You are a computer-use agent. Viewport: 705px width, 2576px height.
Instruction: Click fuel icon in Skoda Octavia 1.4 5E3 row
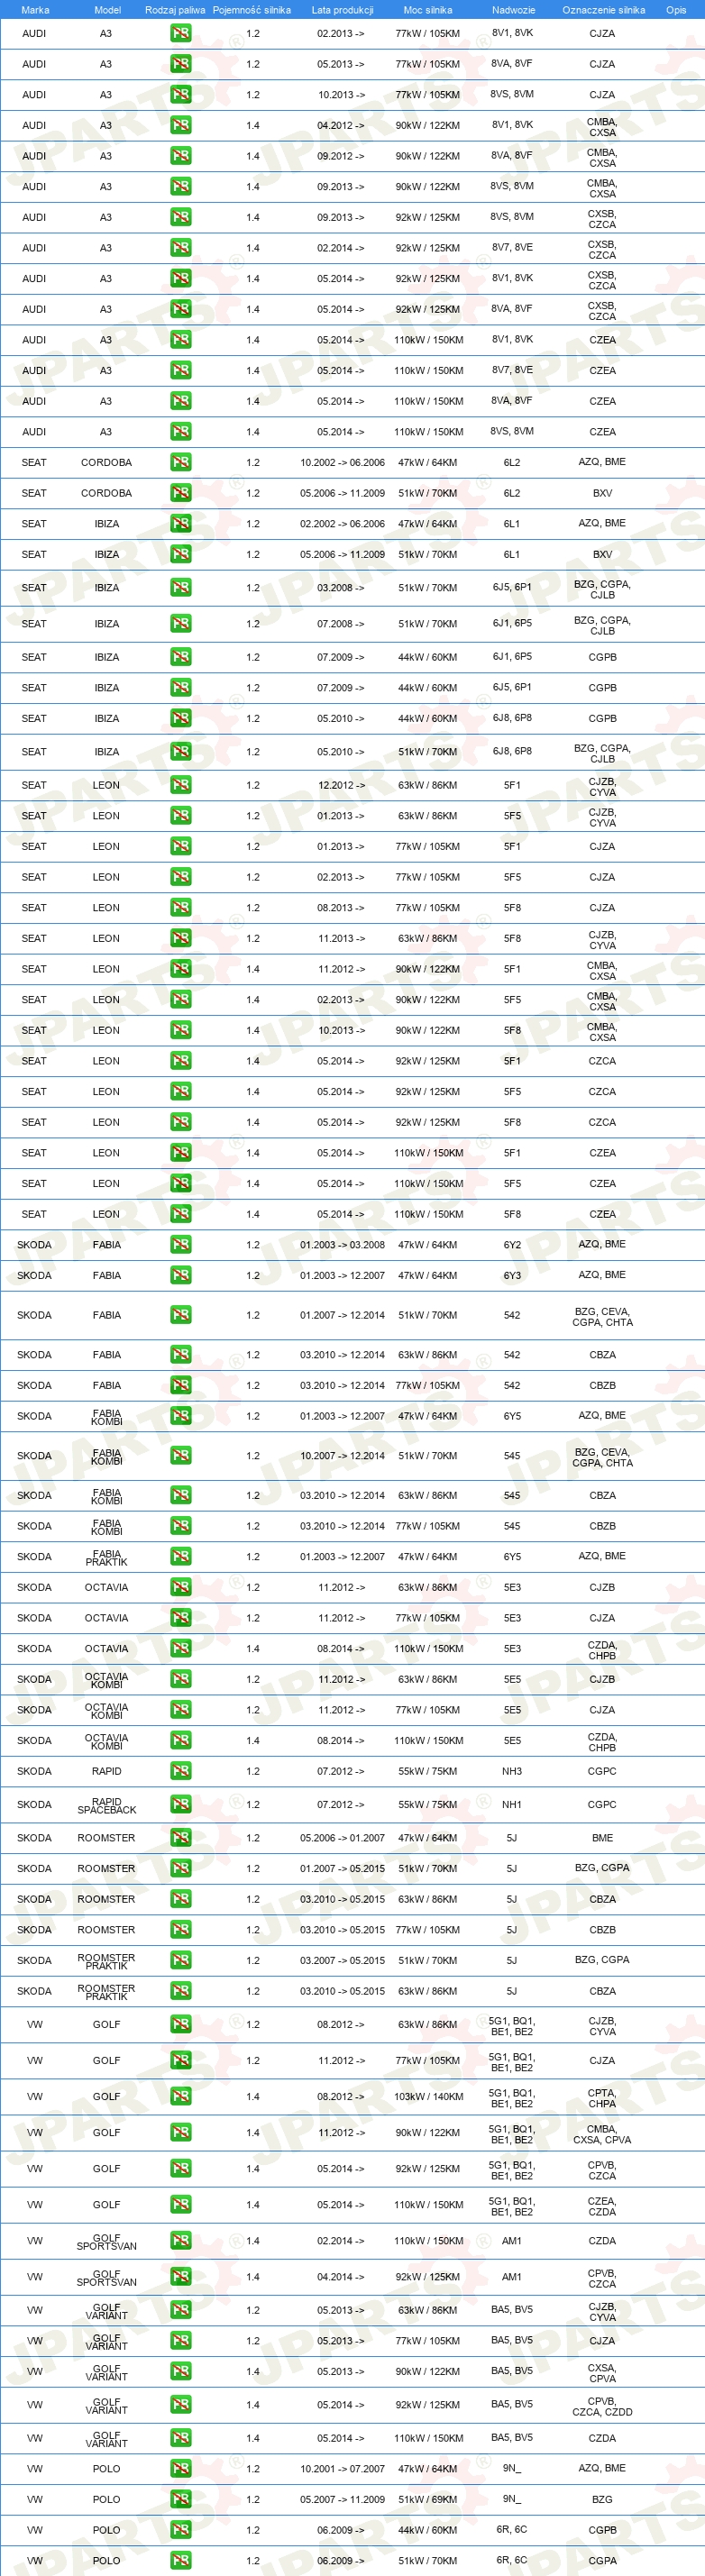(x=181, y=1649)
